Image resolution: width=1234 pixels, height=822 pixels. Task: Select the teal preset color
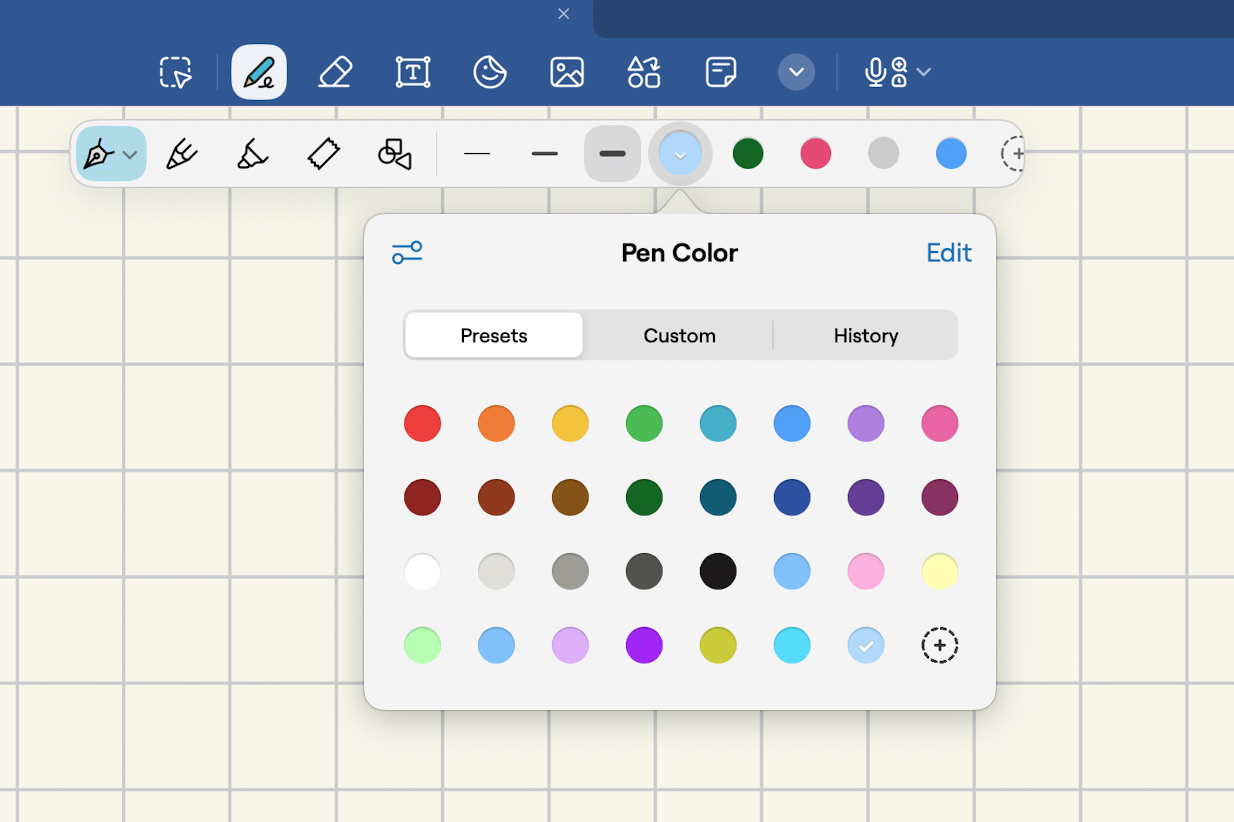point(718,423)
